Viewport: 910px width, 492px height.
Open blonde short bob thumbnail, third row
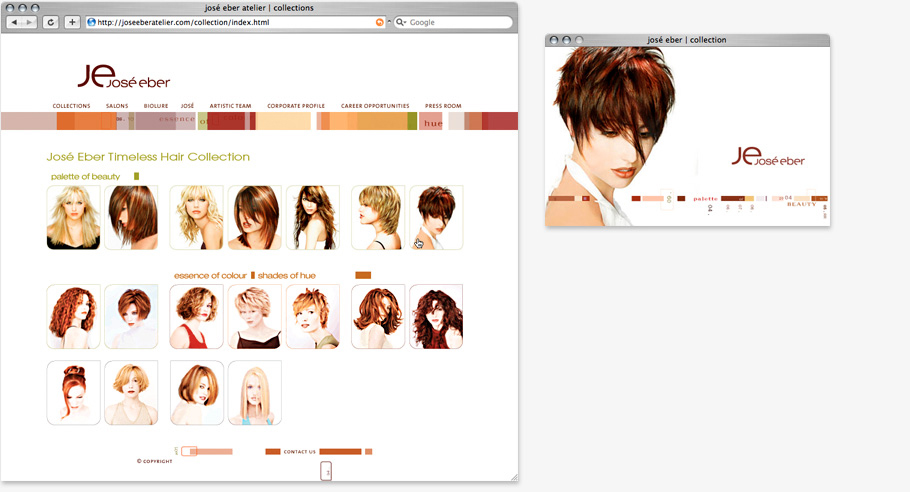pyautogui.click(x=131, y=393)
